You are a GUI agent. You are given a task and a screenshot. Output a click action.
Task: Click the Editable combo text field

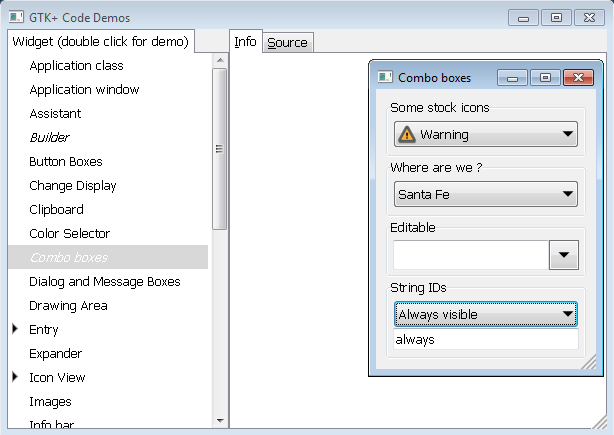tap(471, 255)
